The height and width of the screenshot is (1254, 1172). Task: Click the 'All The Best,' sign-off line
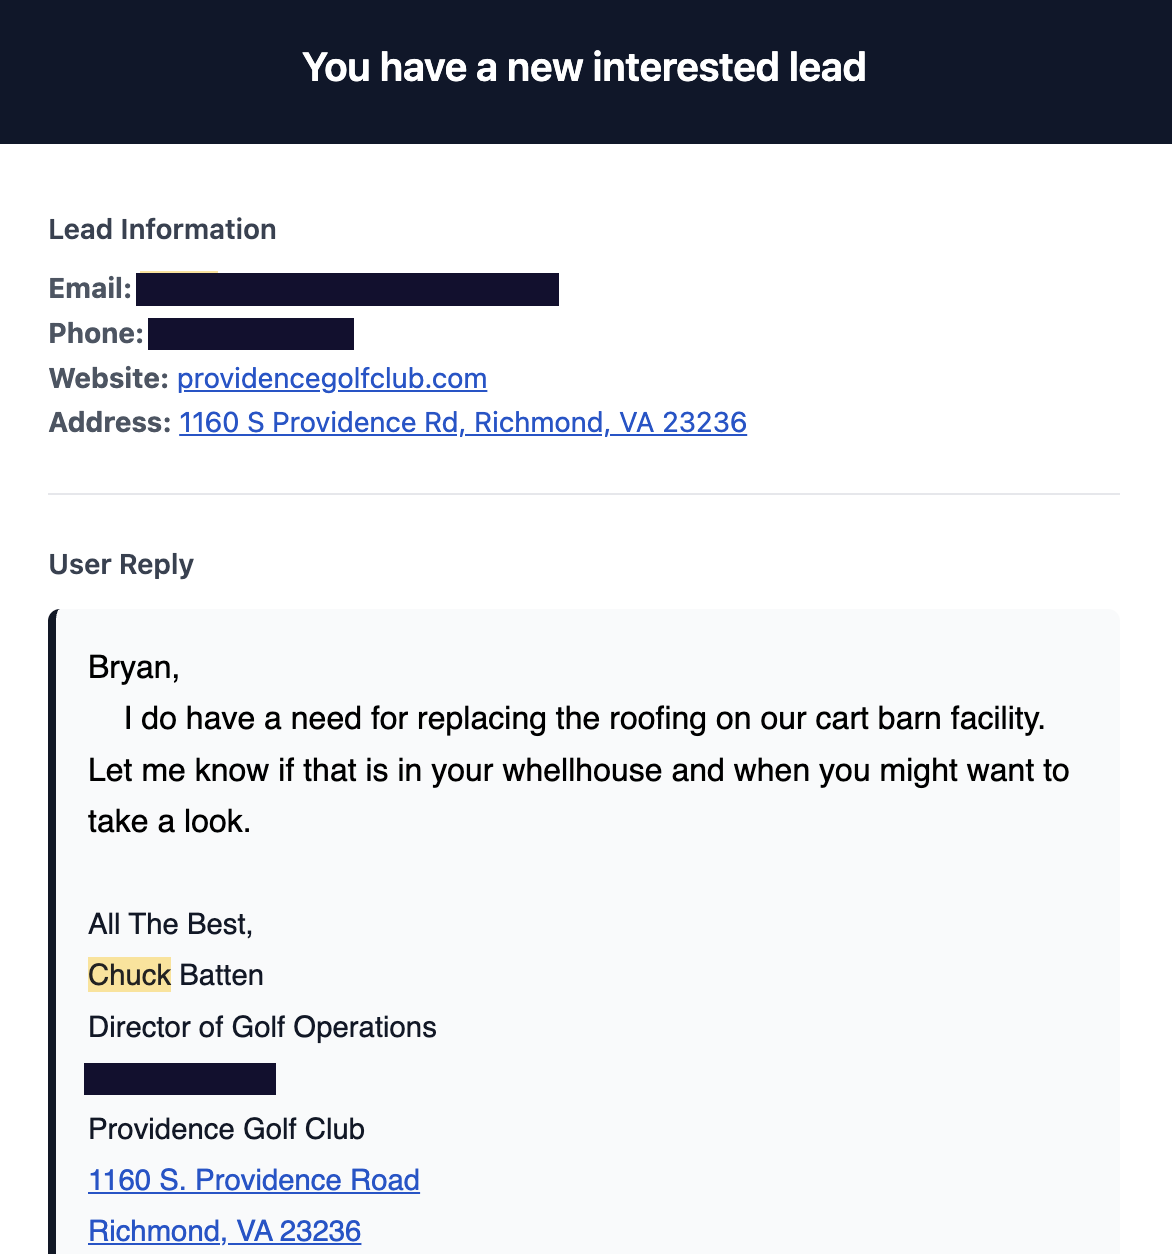(171, 924)
